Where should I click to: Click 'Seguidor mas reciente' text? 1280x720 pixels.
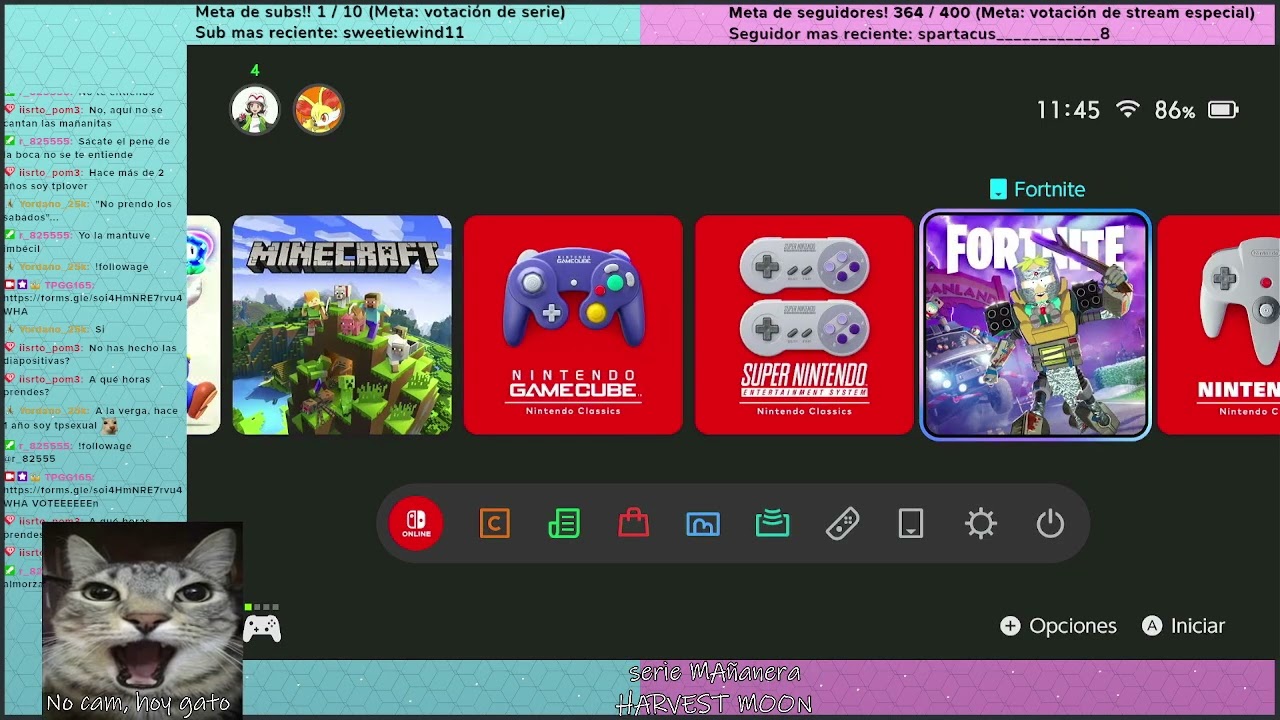(x=919, y=33)
